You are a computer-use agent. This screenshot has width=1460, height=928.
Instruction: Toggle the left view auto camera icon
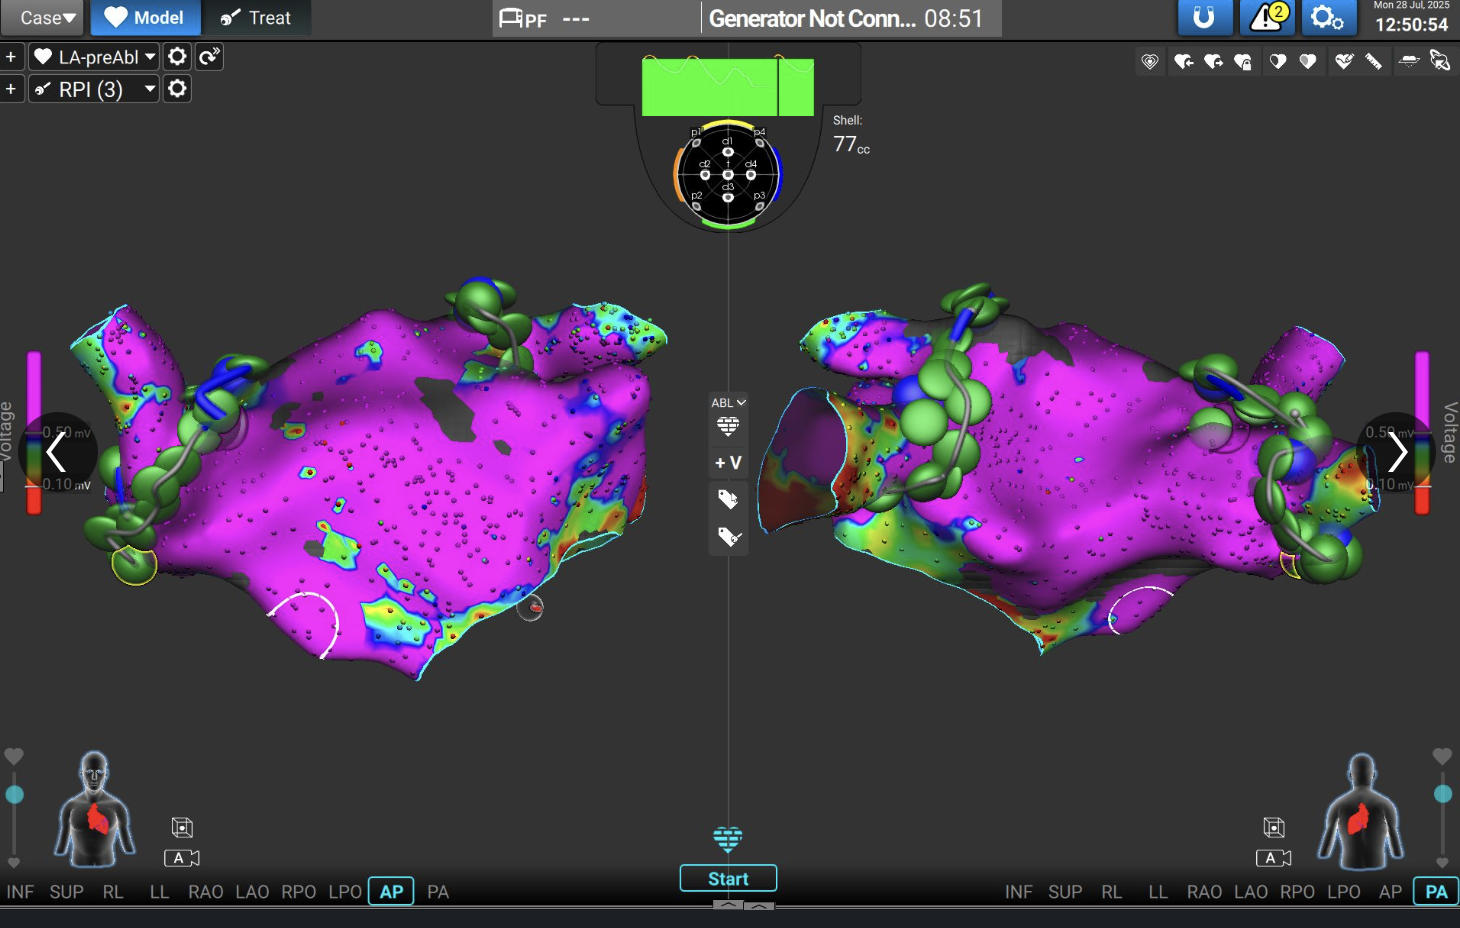(181, 858)
